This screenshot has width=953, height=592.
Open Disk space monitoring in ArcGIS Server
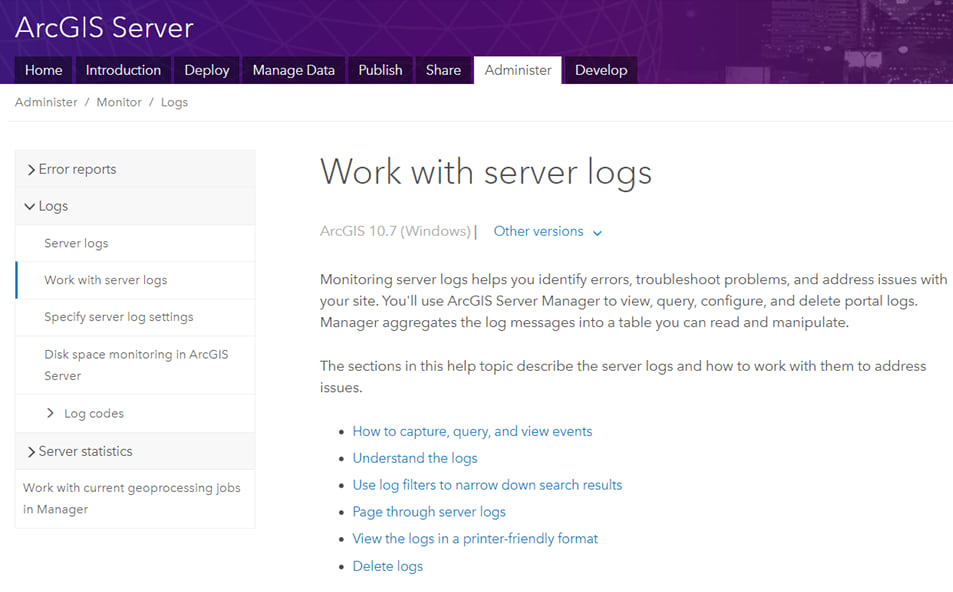point(136,365)
